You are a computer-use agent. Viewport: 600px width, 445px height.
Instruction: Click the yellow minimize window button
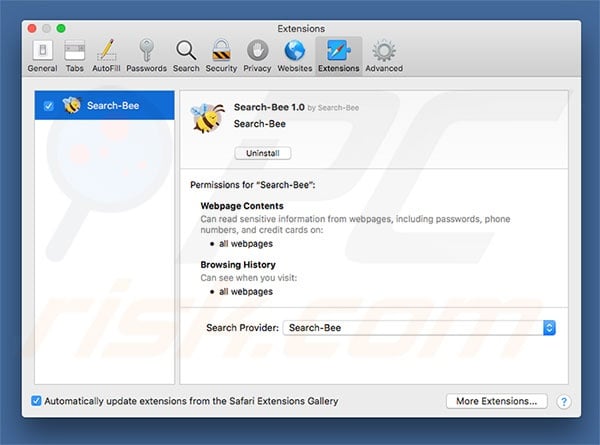[45, 27]
